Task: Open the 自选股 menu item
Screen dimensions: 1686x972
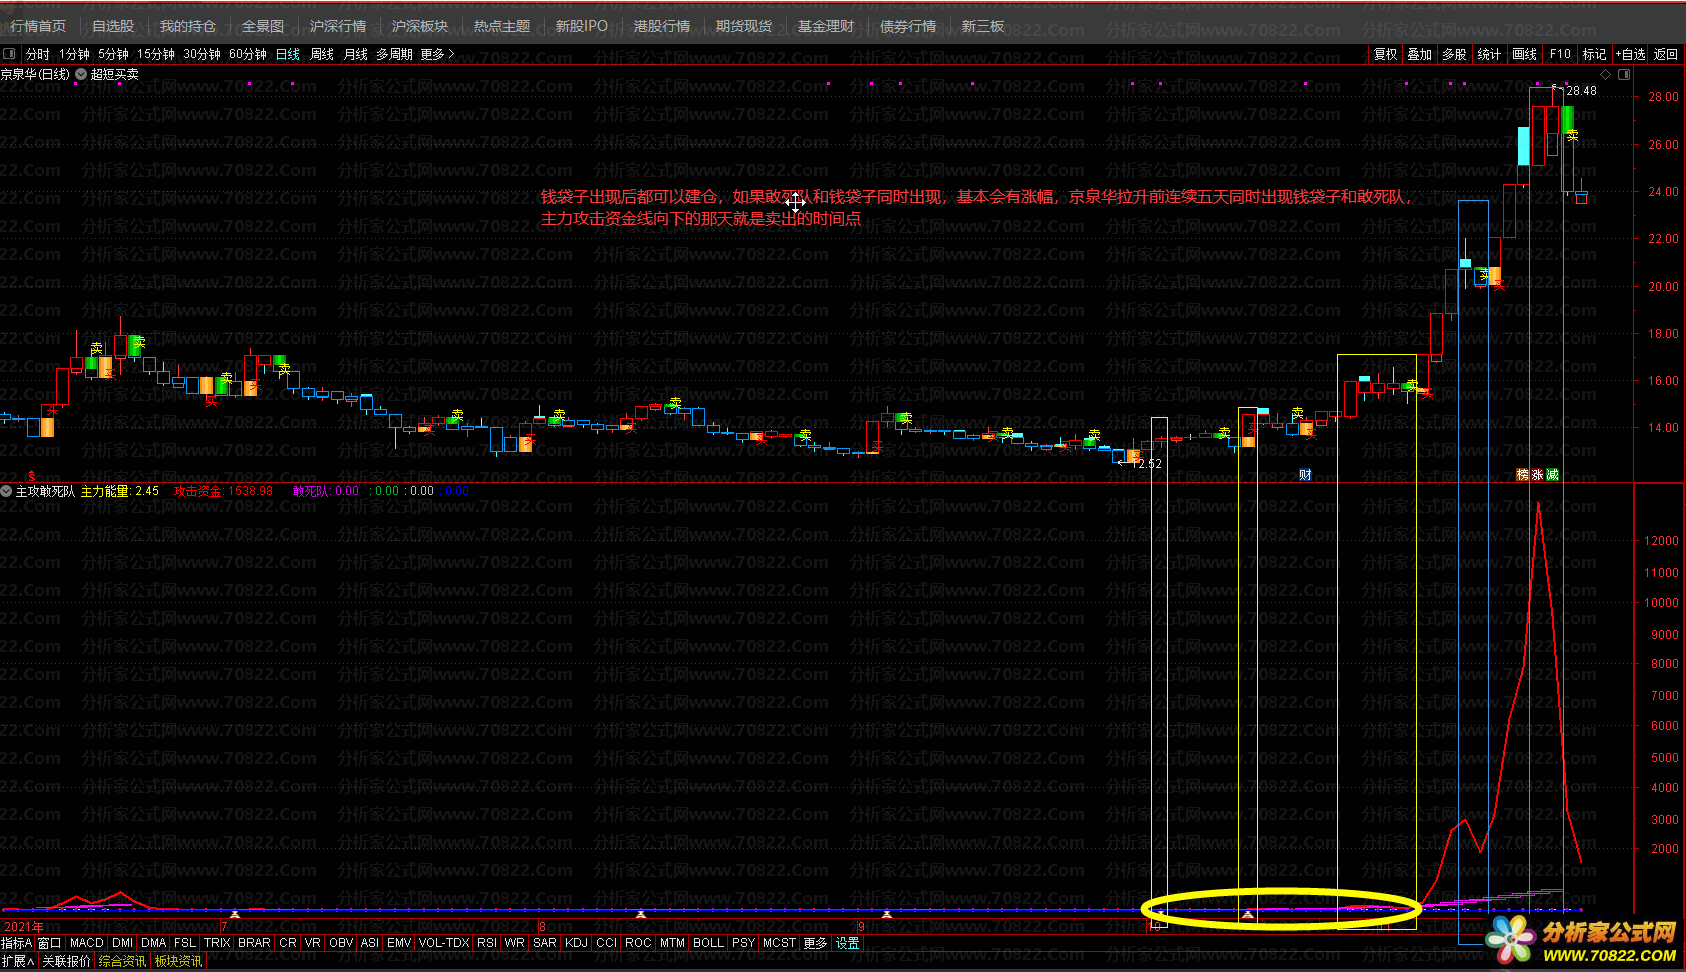Action: point(112,26)
